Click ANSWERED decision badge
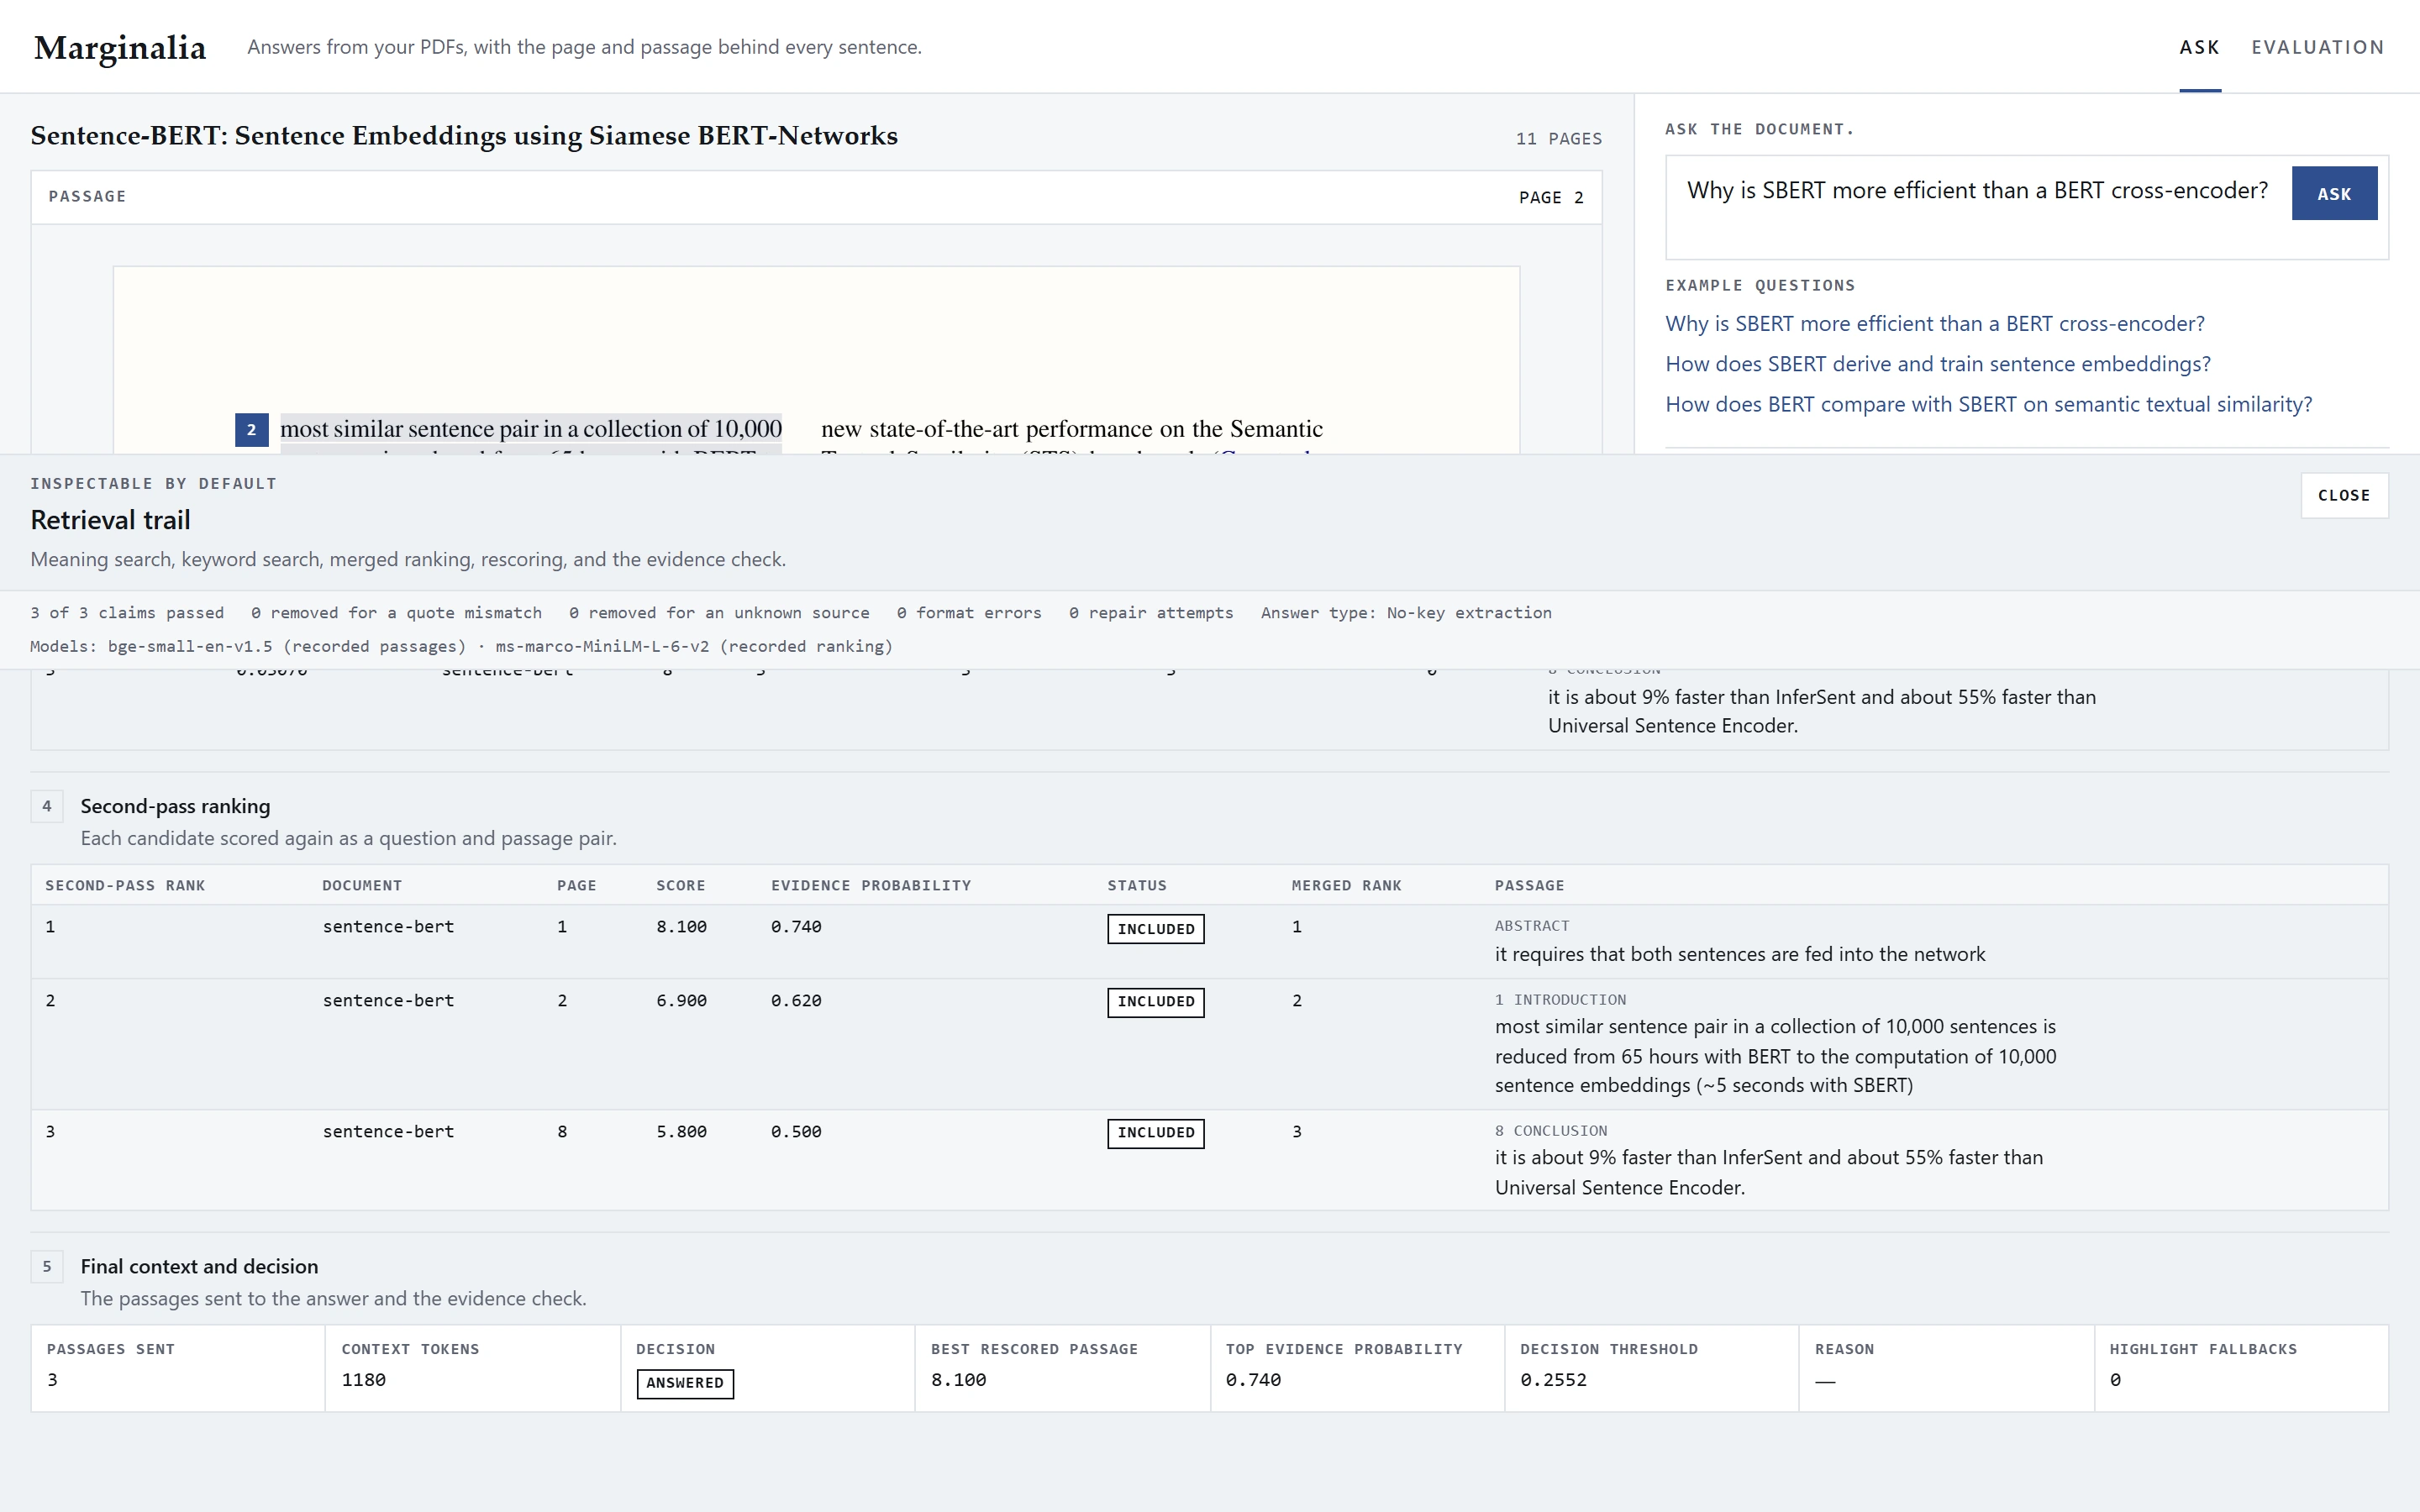This screenshot has height=1512, width=2420. (x=685, y=1384)
